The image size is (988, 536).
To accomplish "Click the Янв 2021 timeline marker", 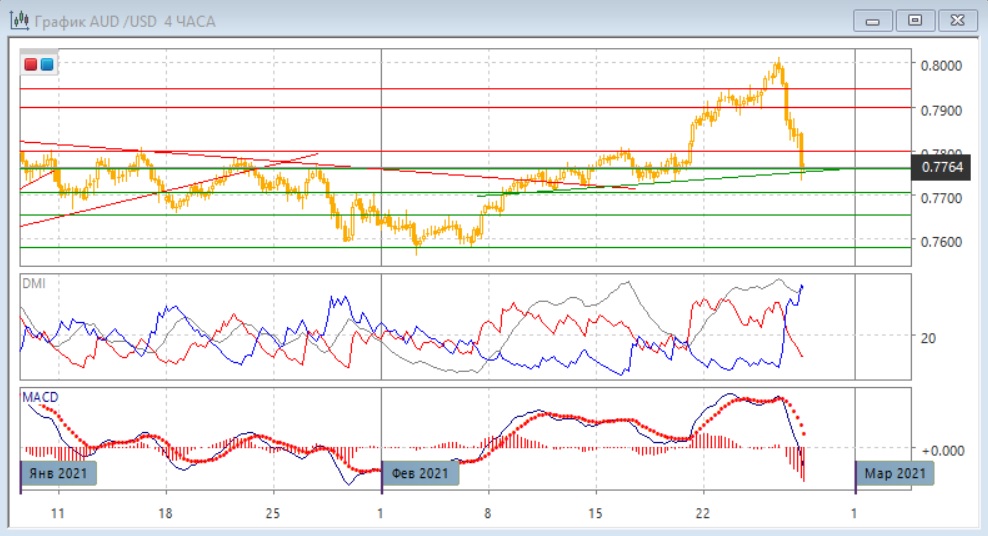I will (x=60, y=473).
